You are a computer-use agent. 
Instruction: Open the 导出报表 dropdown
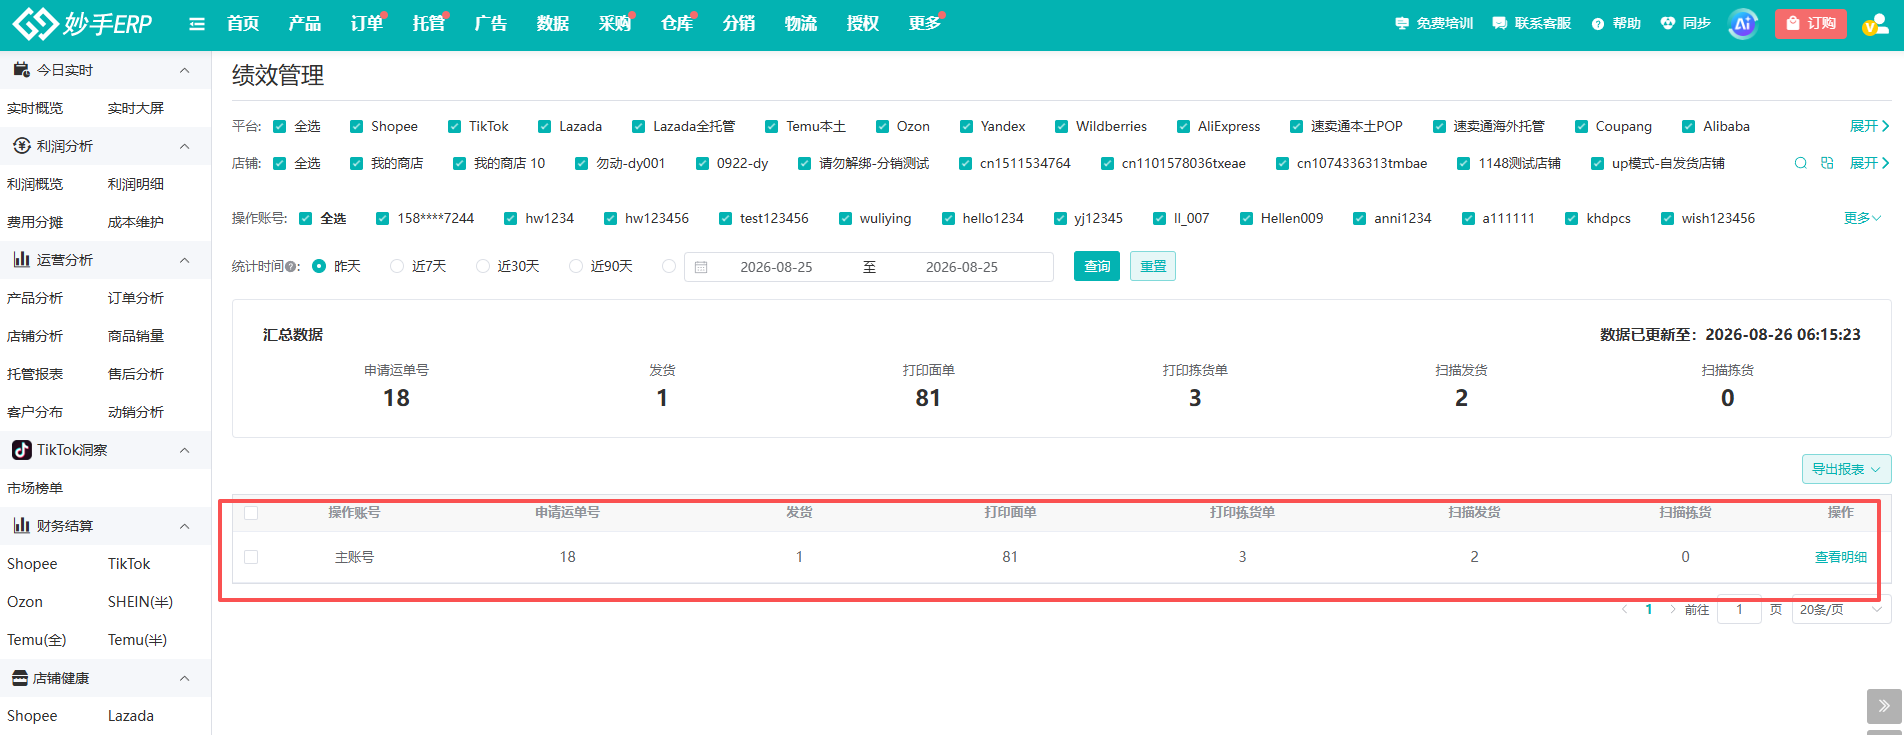click(x=1846, y=469)
